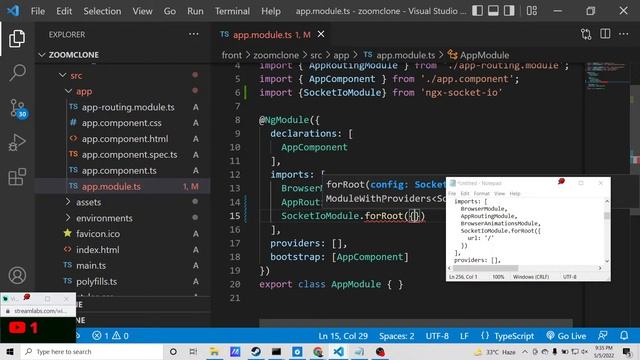The width and height of the screenshot is (640, 360).
Task: Open the View menu
Action: click(142, 11)
